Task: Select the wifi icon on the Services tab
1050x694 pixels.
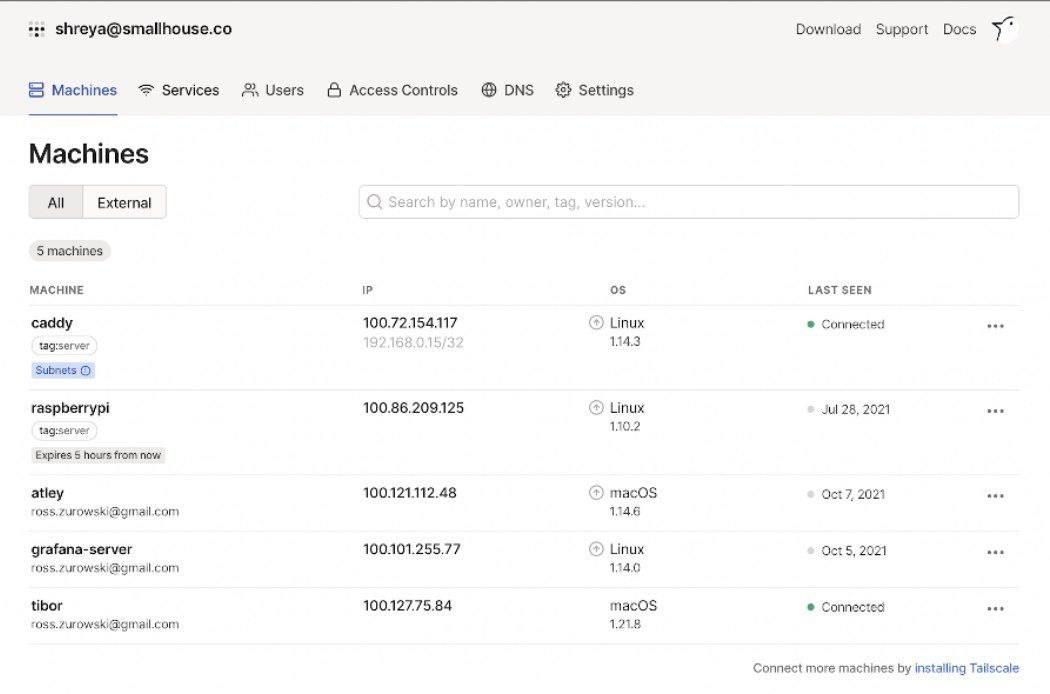Action: pos(147,90)
